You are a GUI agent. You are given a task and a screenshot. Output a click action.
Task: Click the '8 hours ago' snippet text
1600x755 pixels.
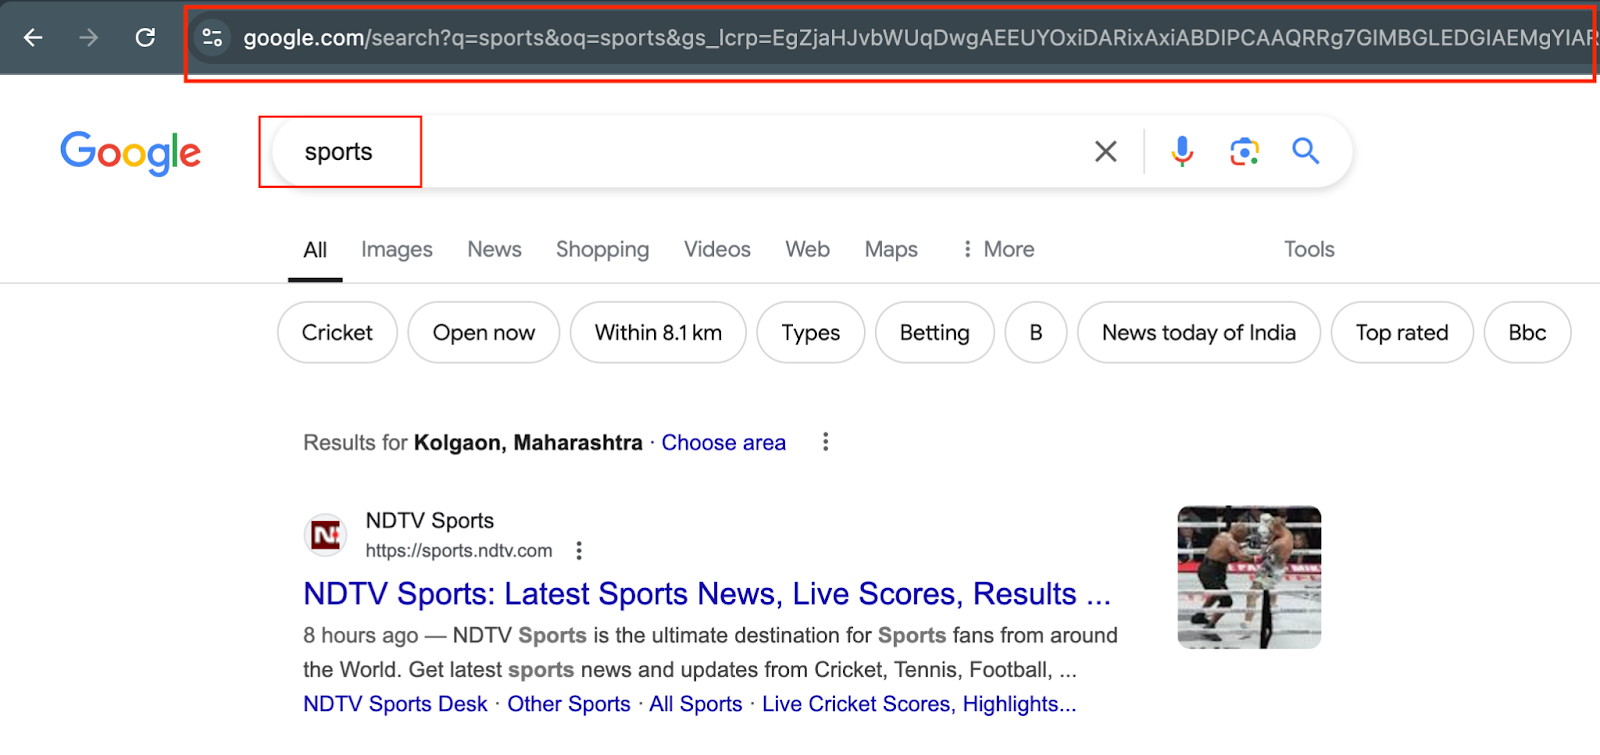point(361,636)
